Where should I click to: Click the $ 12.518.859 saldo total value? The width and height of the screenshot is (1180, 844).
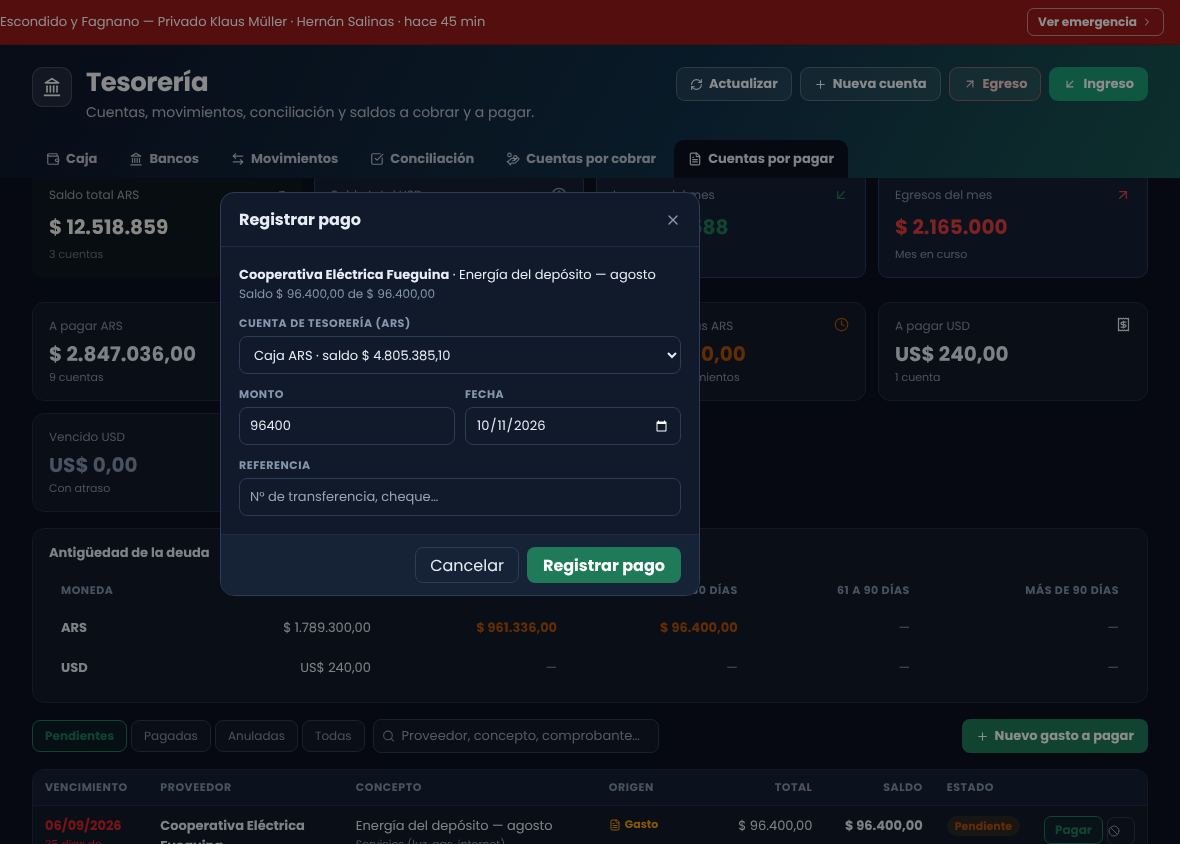click(108, 226)
